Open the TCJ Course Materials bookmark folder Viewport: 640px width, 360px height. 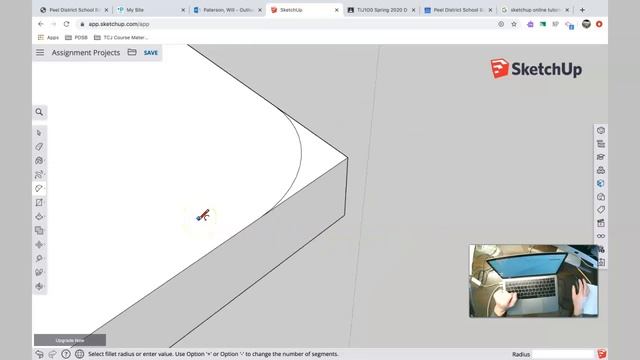click(121, 37)
